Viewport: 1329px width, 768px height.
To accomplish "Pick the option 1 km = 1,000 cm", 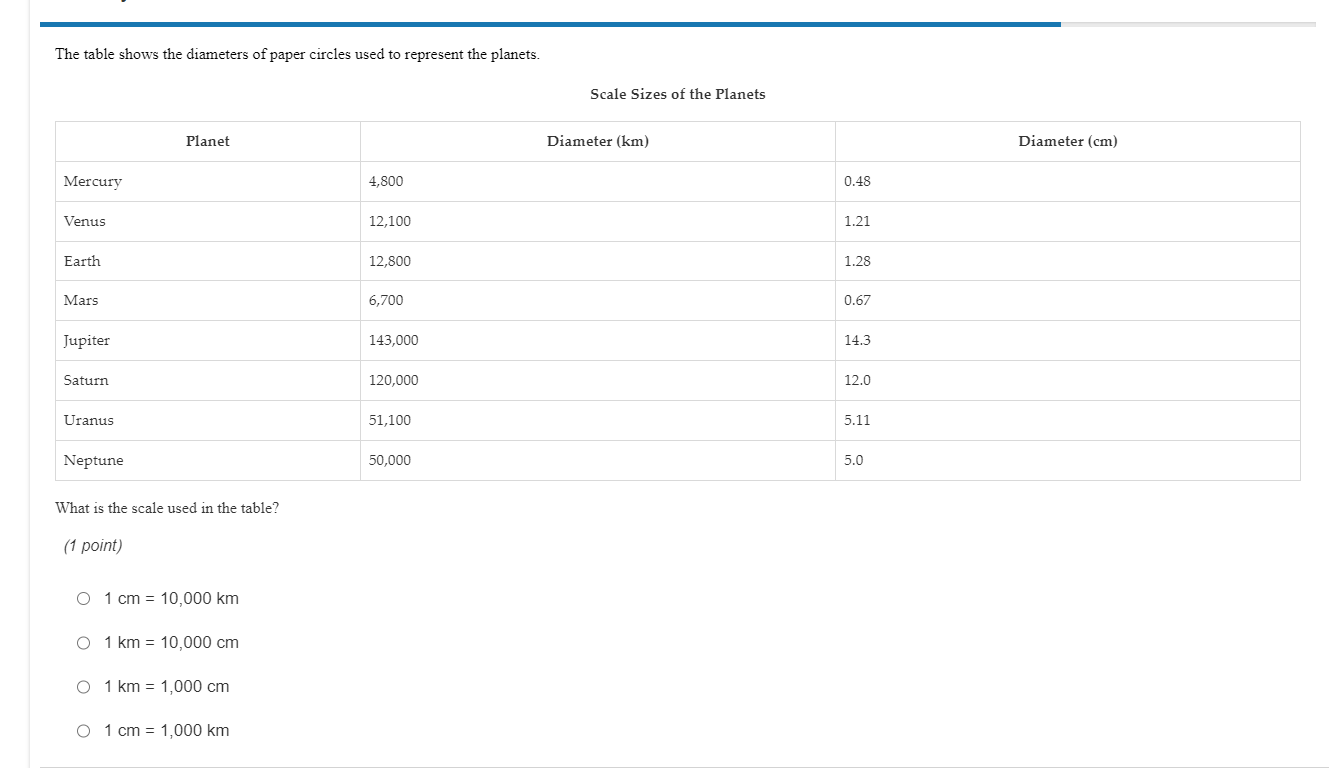I will click(84, 687).
